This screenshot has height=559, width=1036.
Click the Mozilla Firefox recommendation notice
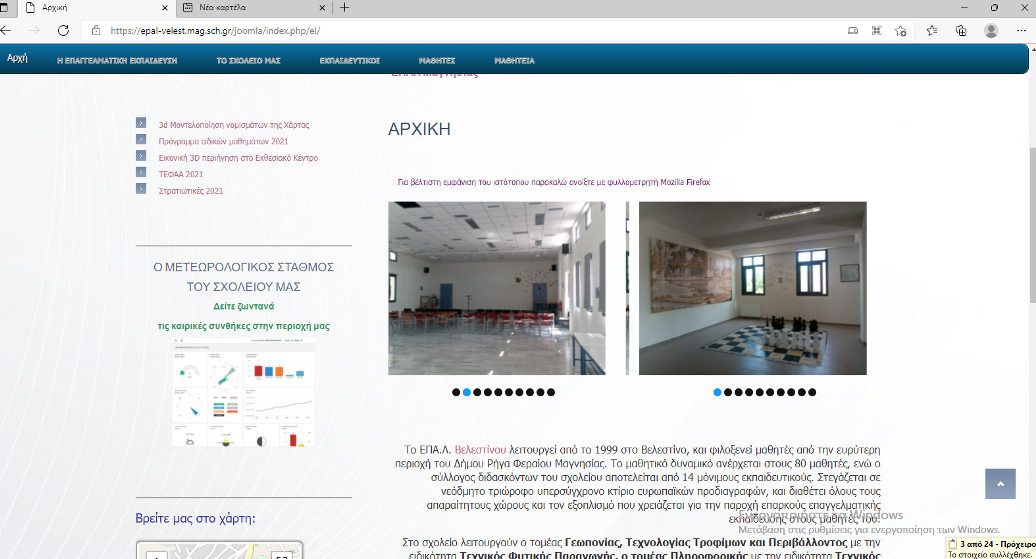(554, 182)
